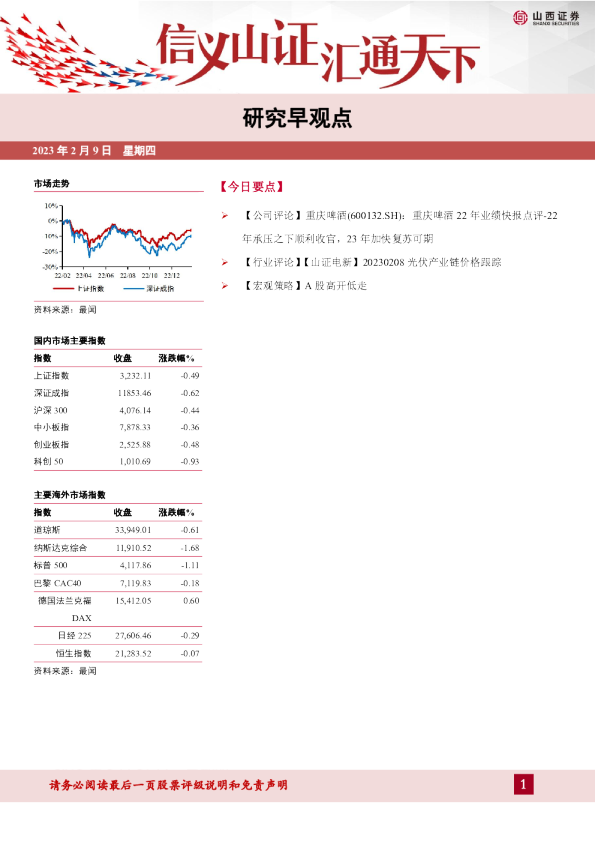Viewport: 595px width, 842px height.
Task: Click the 收盘 header in 主要海外市场指数
Action: click(x=122, y=513)
